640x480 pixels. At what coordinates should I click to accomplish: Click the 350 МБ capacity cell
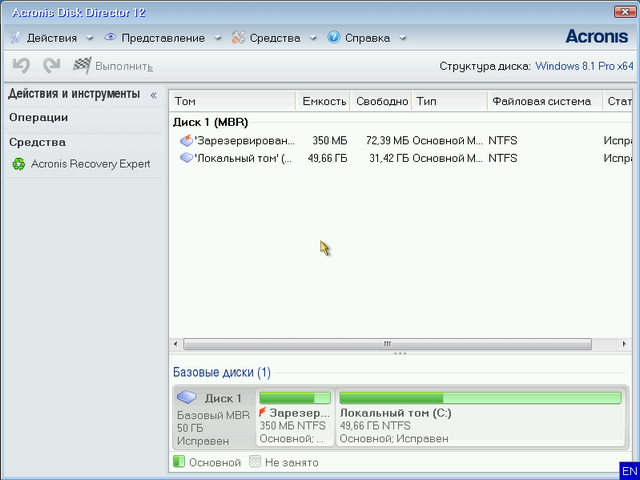[x=330, y=141]
